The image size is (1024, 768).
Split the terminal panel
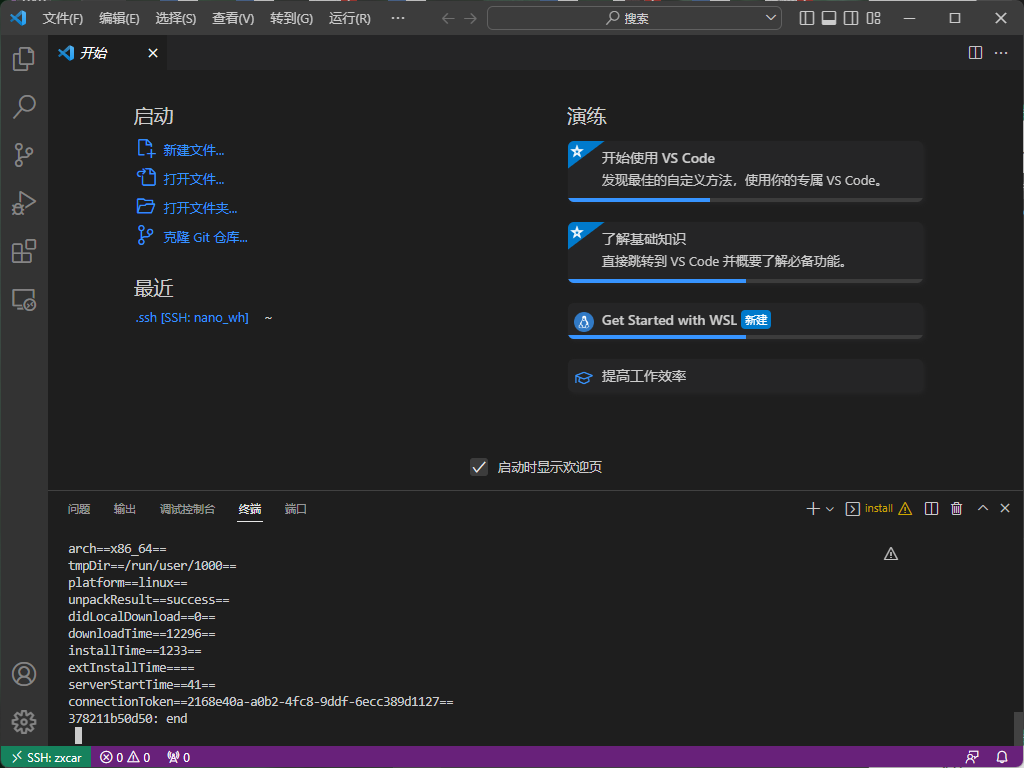click(931, 509)
